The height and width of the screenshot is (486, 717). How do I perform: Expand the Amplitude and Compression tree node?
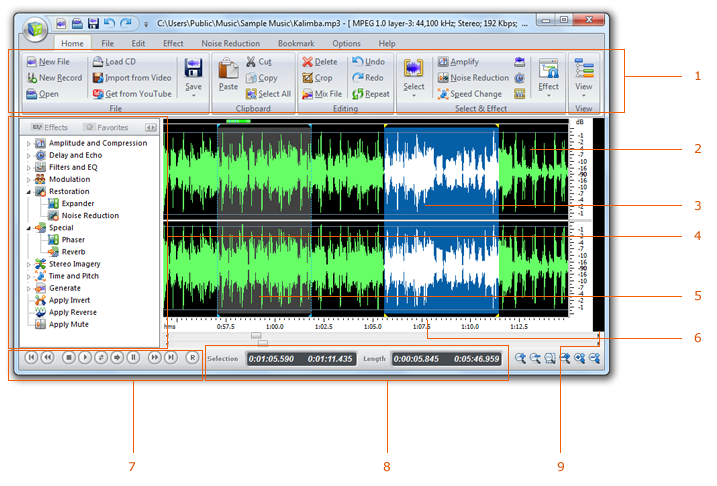coord(28,144)
